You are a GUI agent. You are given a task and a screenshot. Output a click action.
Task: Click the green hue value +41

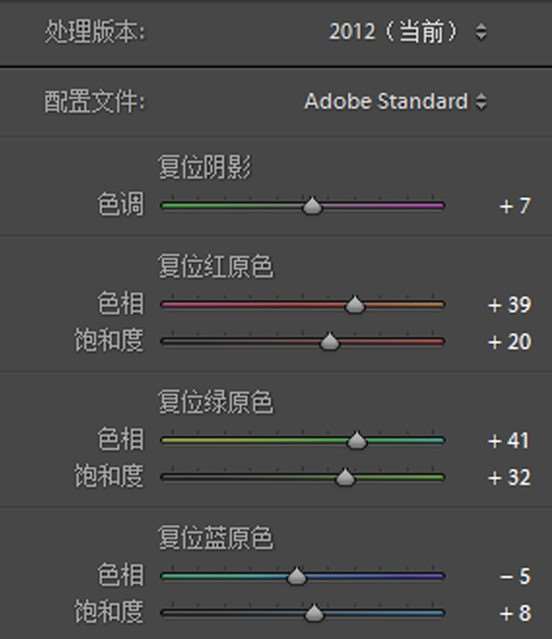509,441
